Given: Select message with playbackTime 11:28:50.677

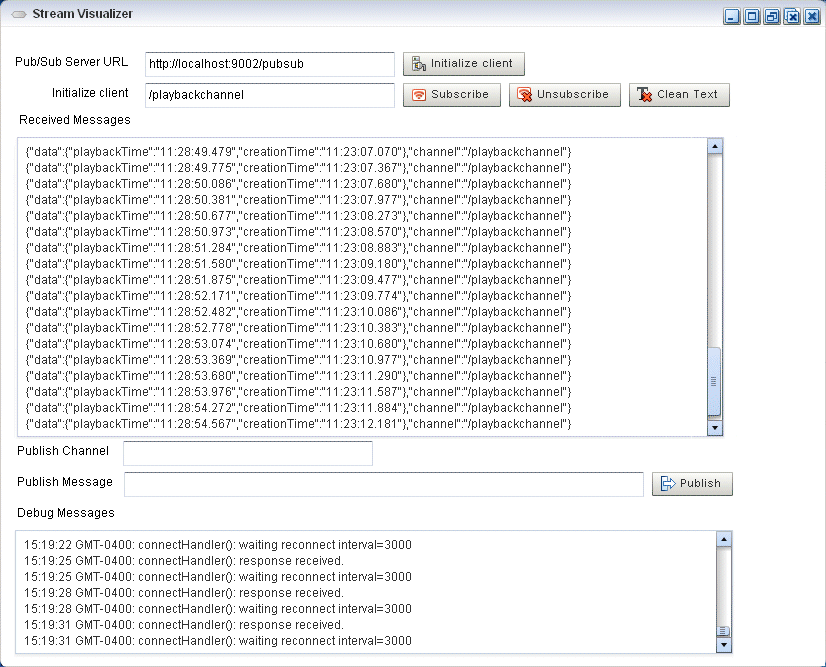Looking at the screenshot, I should click(x=298, y=216).
